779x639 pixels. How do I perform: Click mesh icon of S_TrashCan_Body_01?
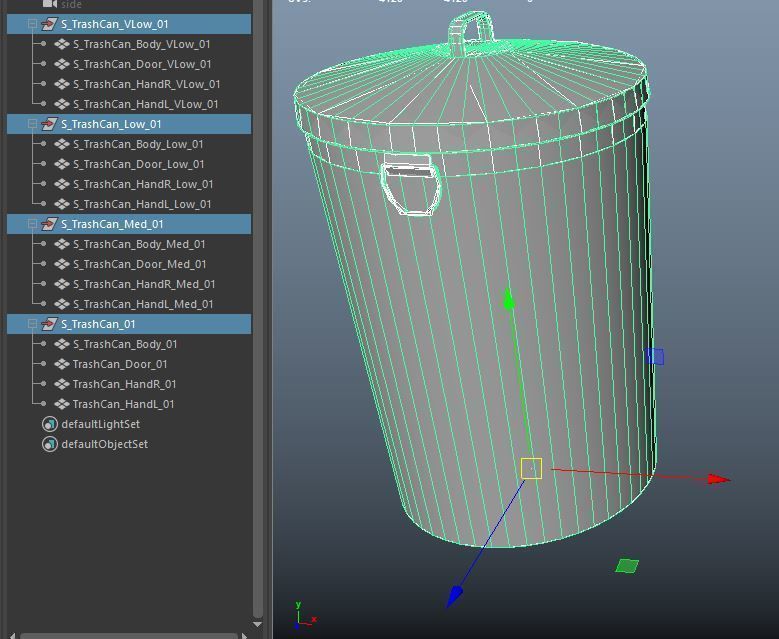[x=62, y=344]
